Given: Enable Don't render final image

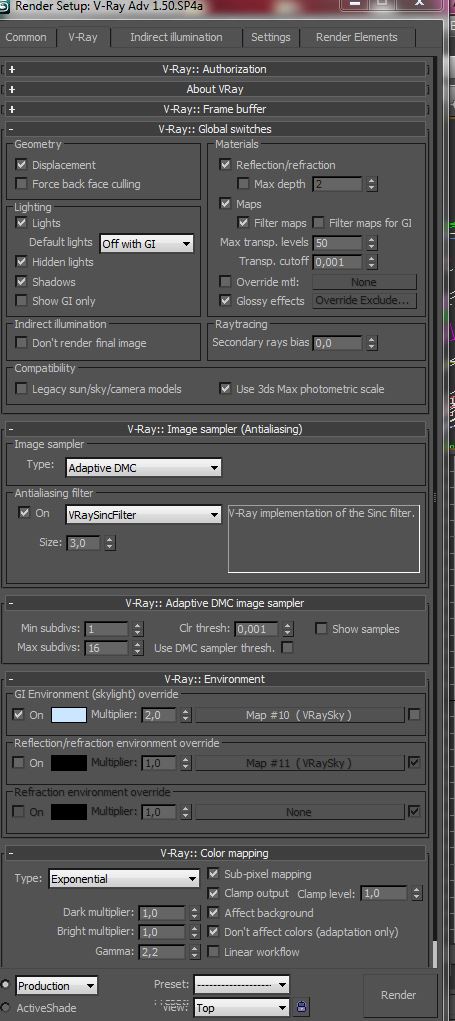Looking at the screenshot, I should tap(21, 343).
